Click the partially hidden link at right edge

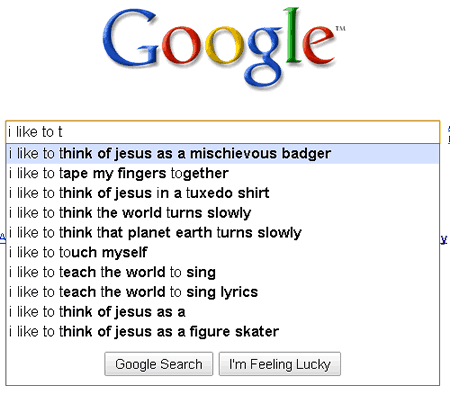point(444,239)
